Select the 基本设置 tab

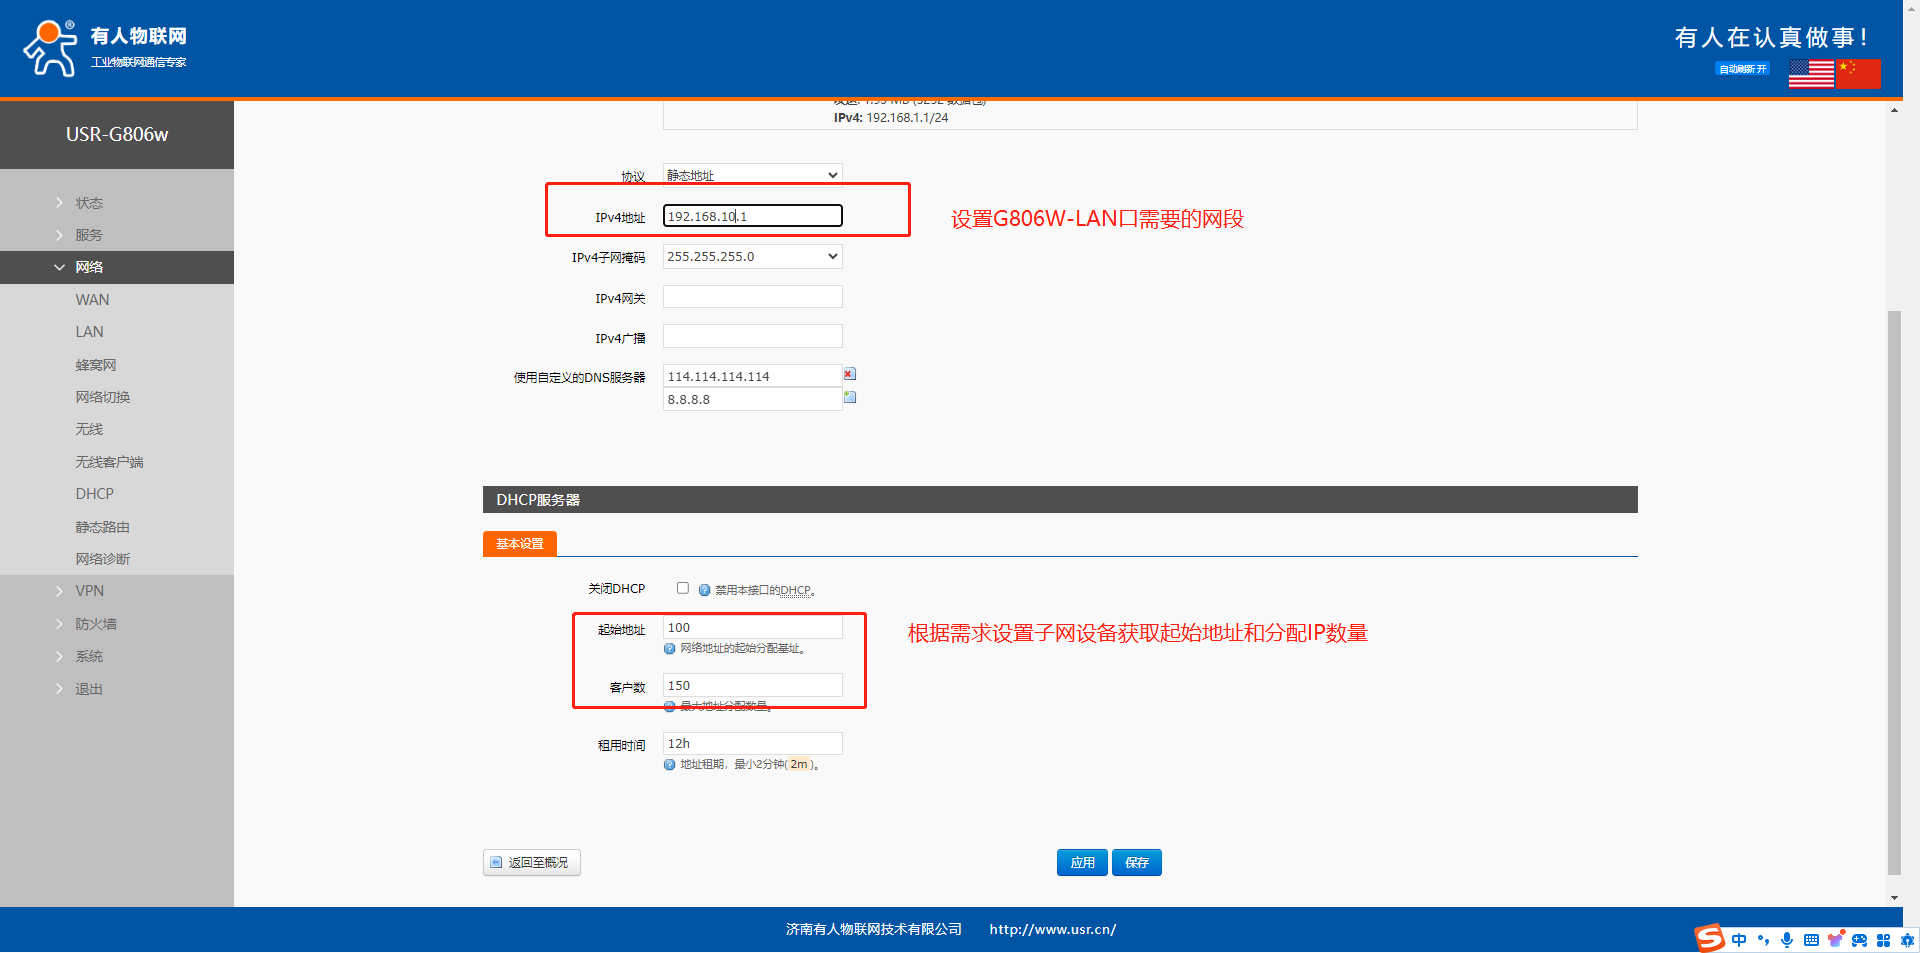pyautogui.click(x=520, y=544)
